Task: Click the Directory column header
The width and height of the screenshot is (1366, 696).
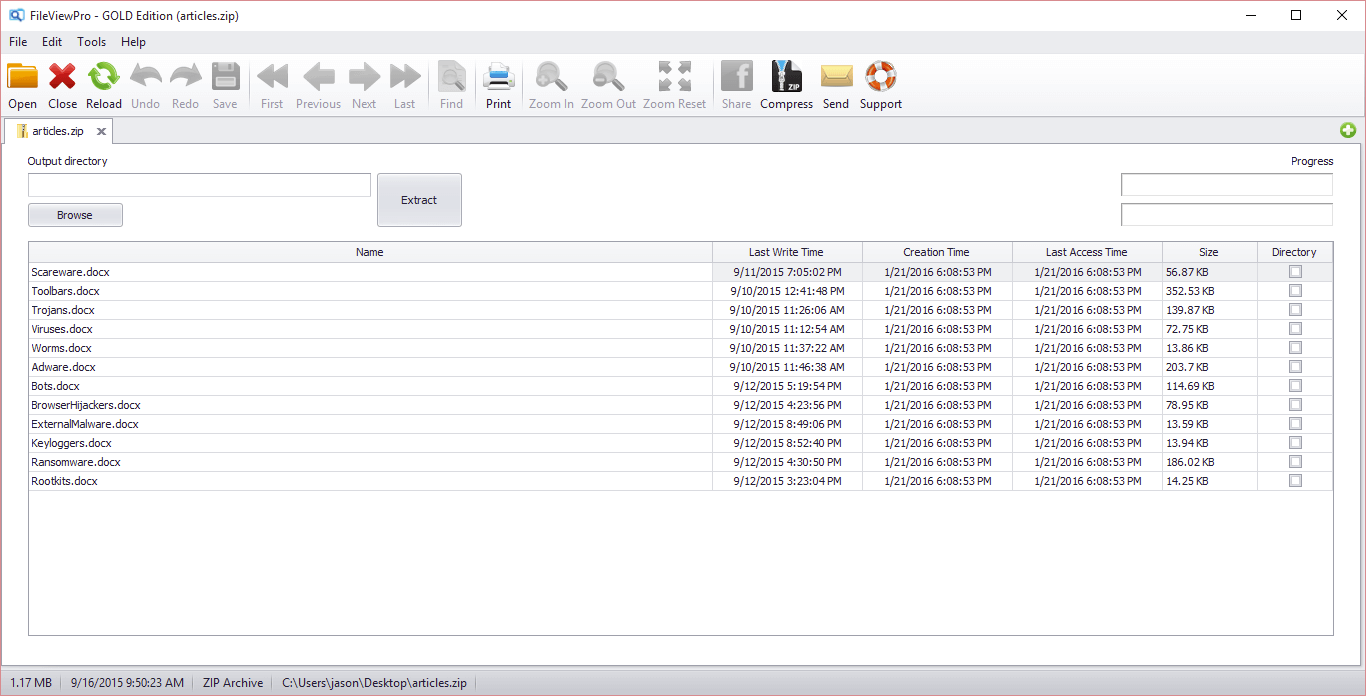Action: tap(1295, 252)
